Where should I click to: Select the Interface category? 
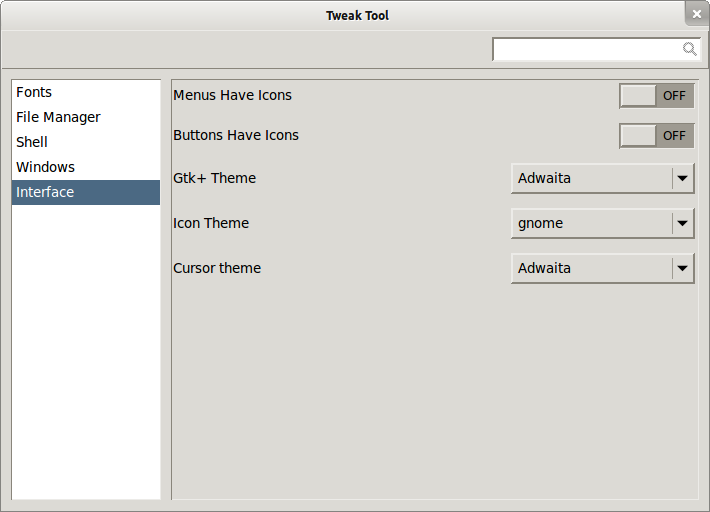[45, 192]
